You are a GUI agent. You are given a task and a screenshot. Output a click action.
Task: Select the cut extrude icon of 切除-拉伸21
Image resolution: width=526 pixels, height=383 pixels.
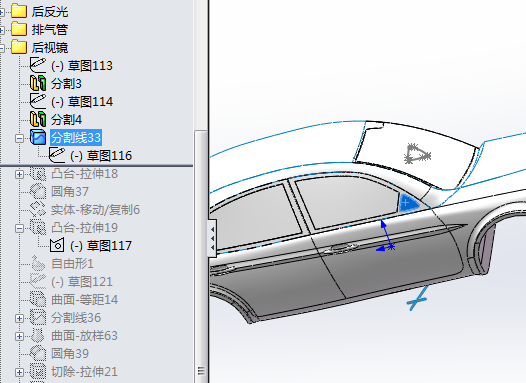click(x=38, y=372)
